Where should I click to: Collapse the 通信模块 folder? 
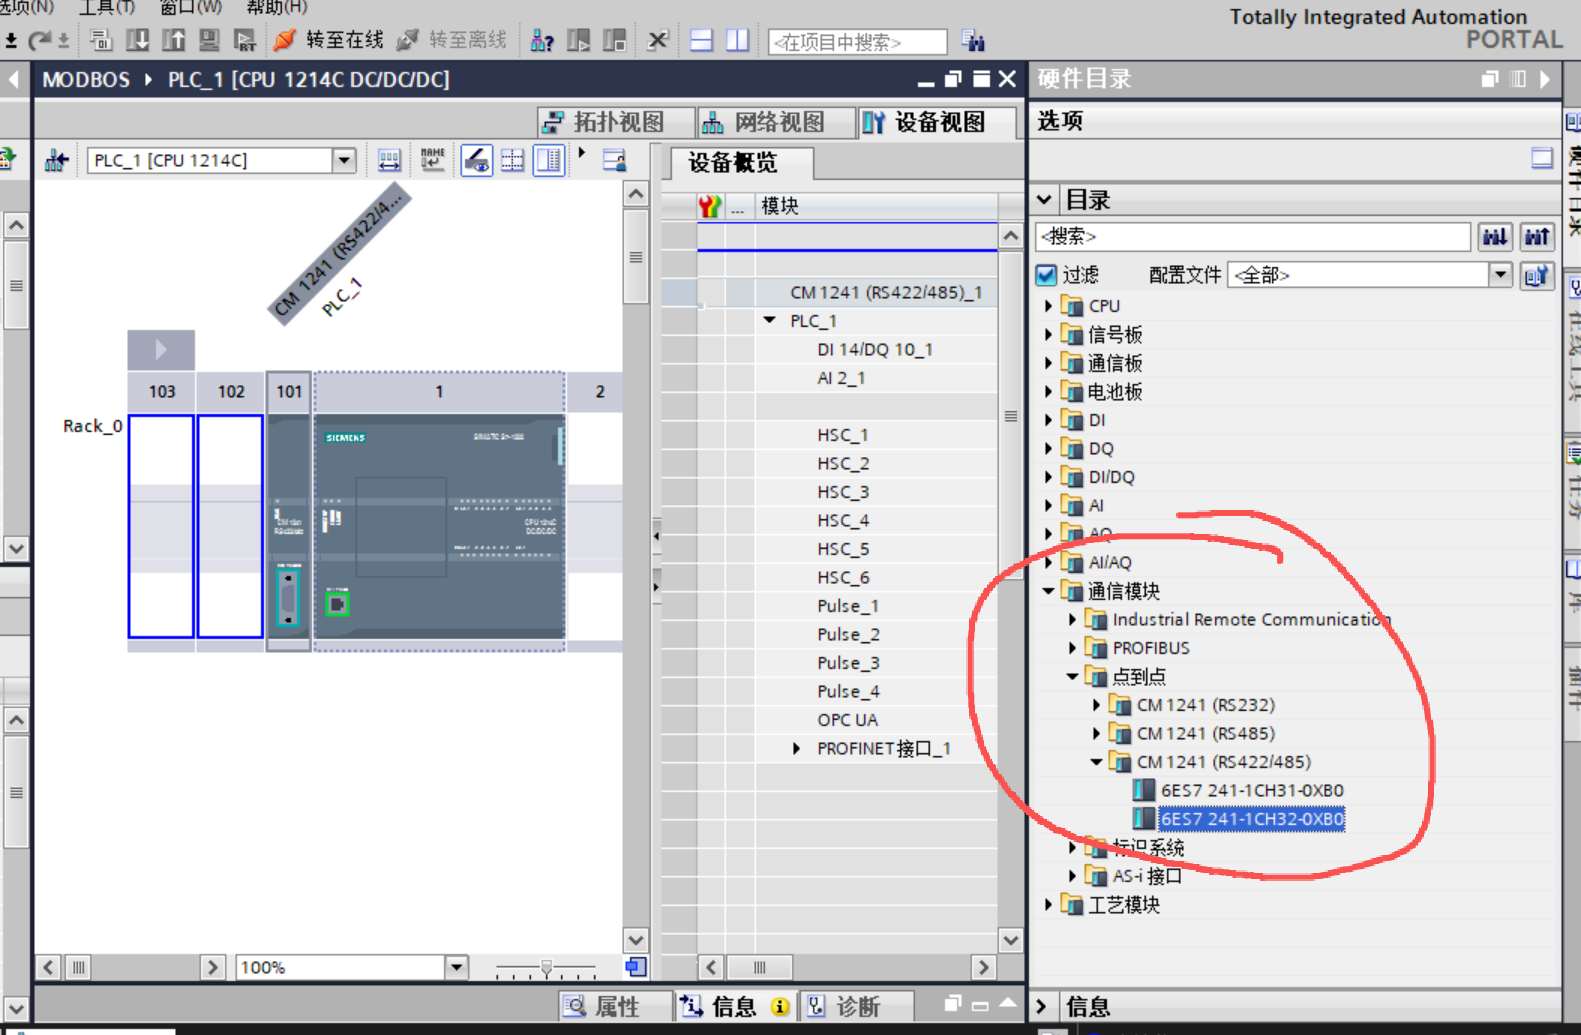1048,591
